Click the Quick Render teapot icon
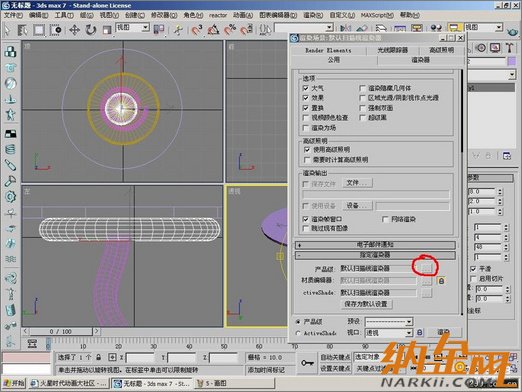The height and width of the screenshot is (392, 522). pos(513,32)
